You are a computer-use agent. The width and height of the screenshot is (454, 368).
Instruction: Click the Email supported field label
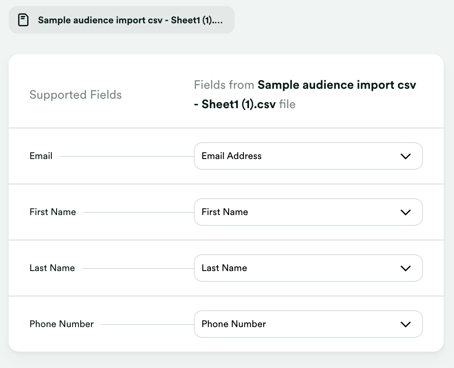tap(41, 156)
